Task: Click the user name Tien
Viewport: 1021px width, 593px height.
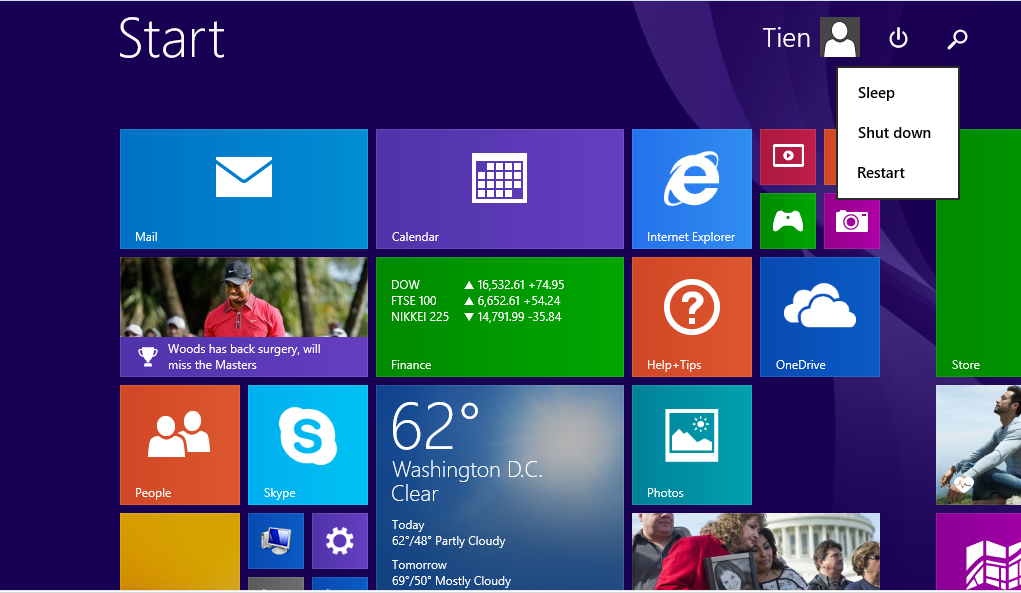Action: click(x=786, y=38)
